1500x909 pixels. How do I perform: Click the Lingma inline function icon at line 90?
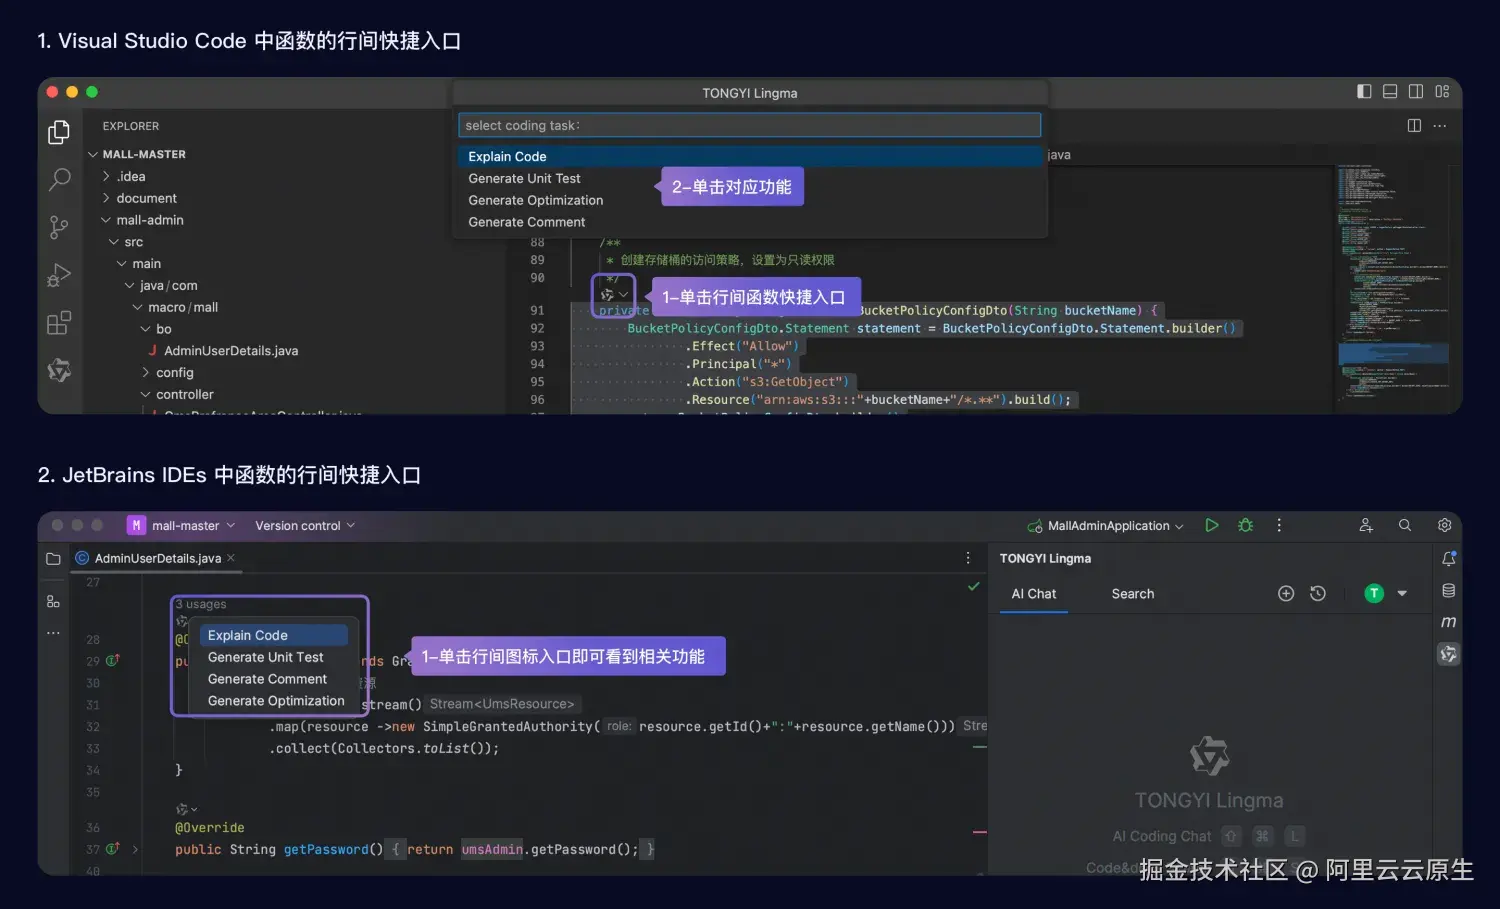click(x=607, y=295)
